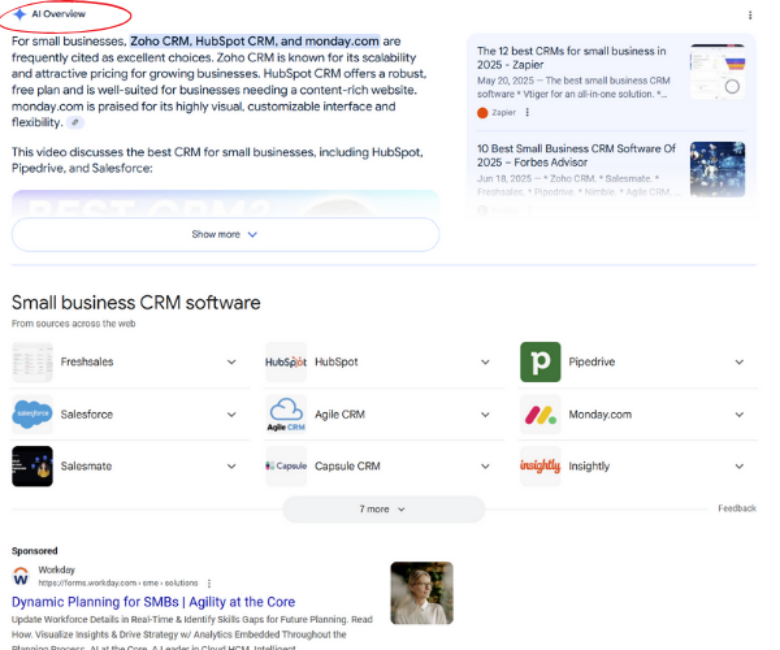
Task: Click the Feedback link
Action: tap(737, 508)
